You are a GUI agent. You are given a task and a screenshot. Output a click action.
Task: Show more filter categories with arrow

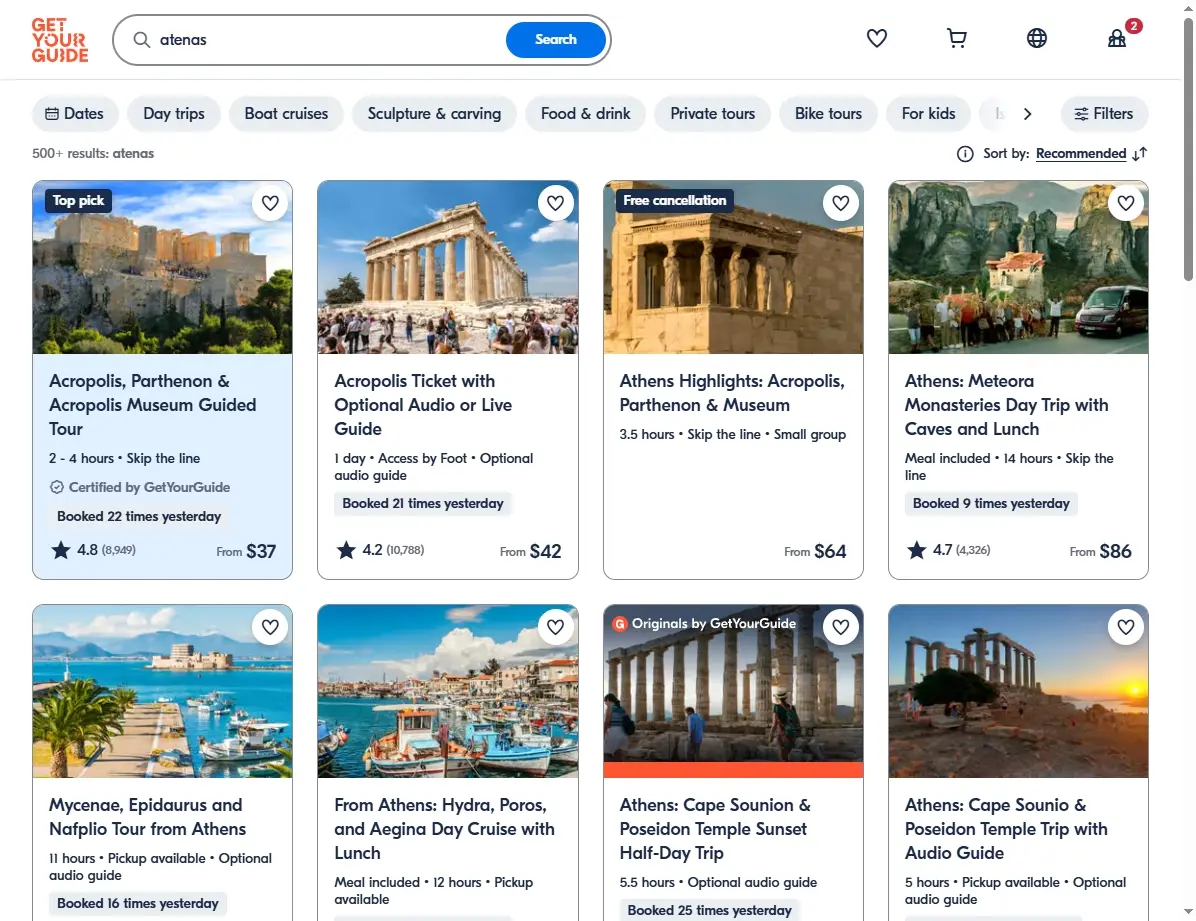pyautogui.click(x=1027, y=114)
